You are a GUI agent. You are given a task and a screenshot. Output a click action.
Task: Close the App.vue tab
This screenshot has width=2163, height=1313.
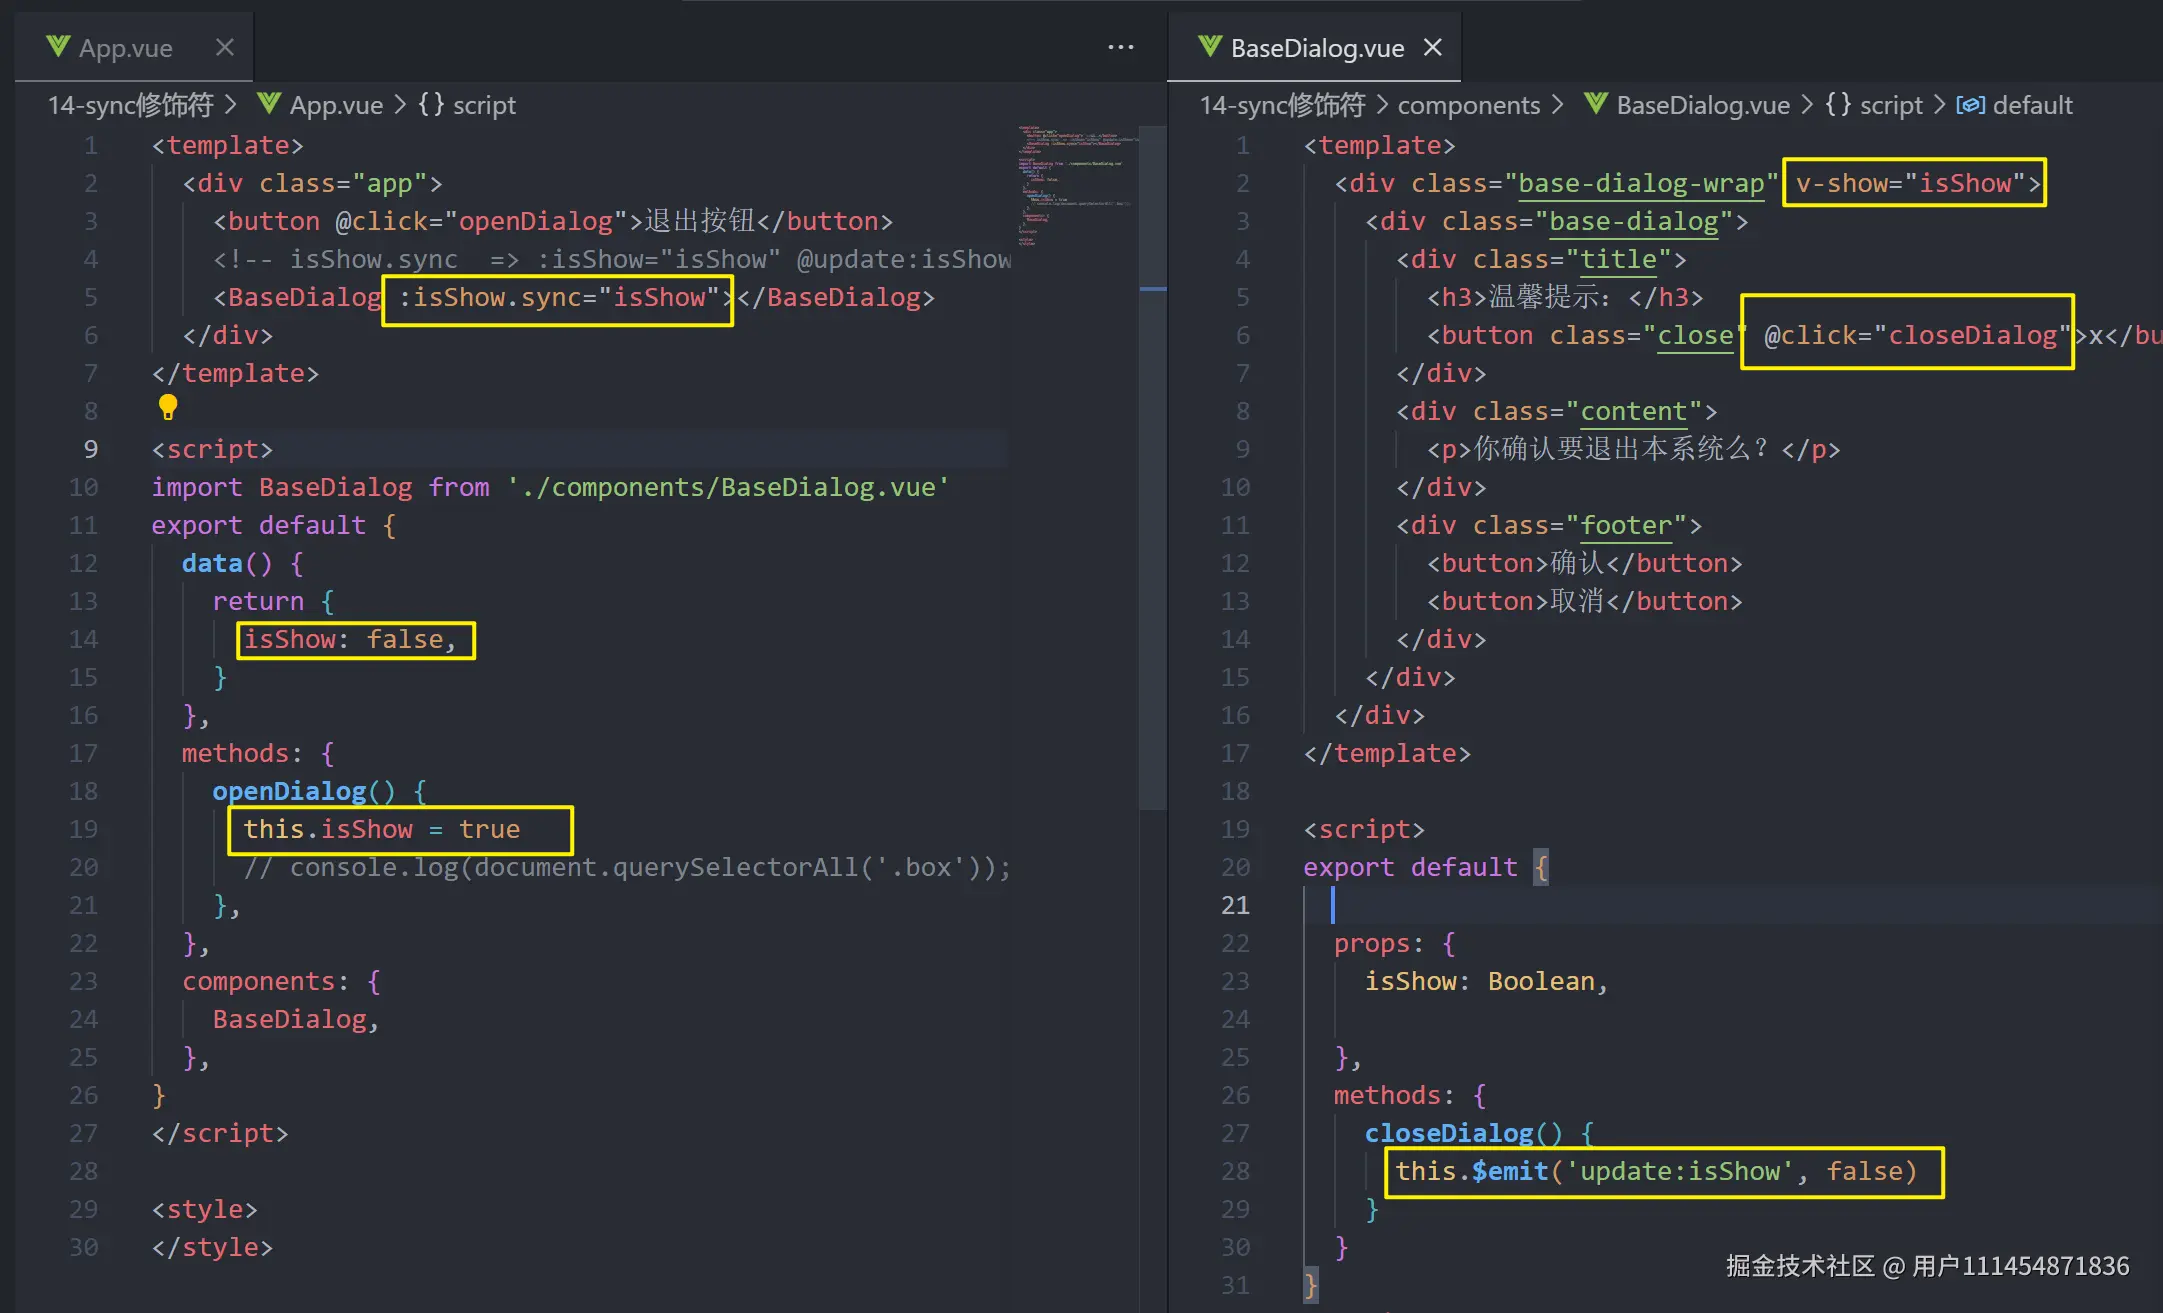click(x=225, y=47)
